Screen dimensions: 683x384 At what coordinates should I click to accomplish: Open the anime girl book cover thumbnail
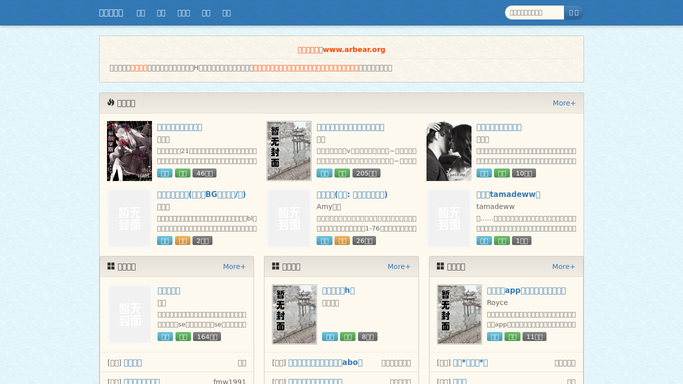click(129, 151)
